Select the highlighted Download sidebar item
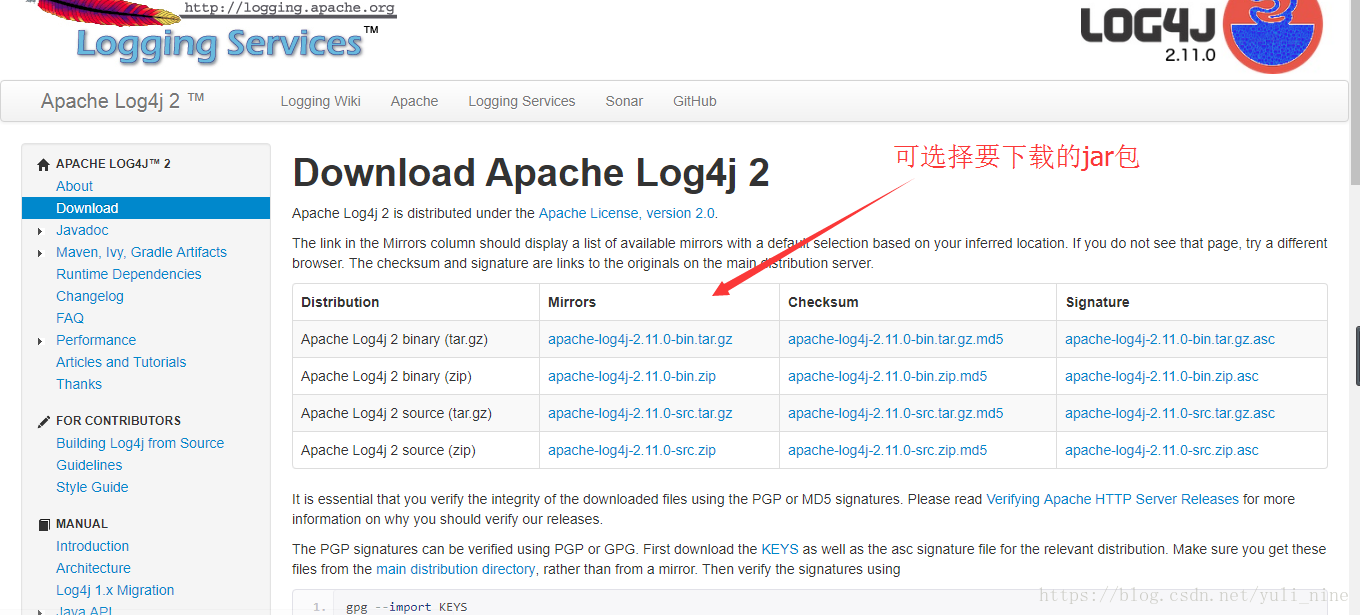1360x615 pixels. [x=146, y=208]
